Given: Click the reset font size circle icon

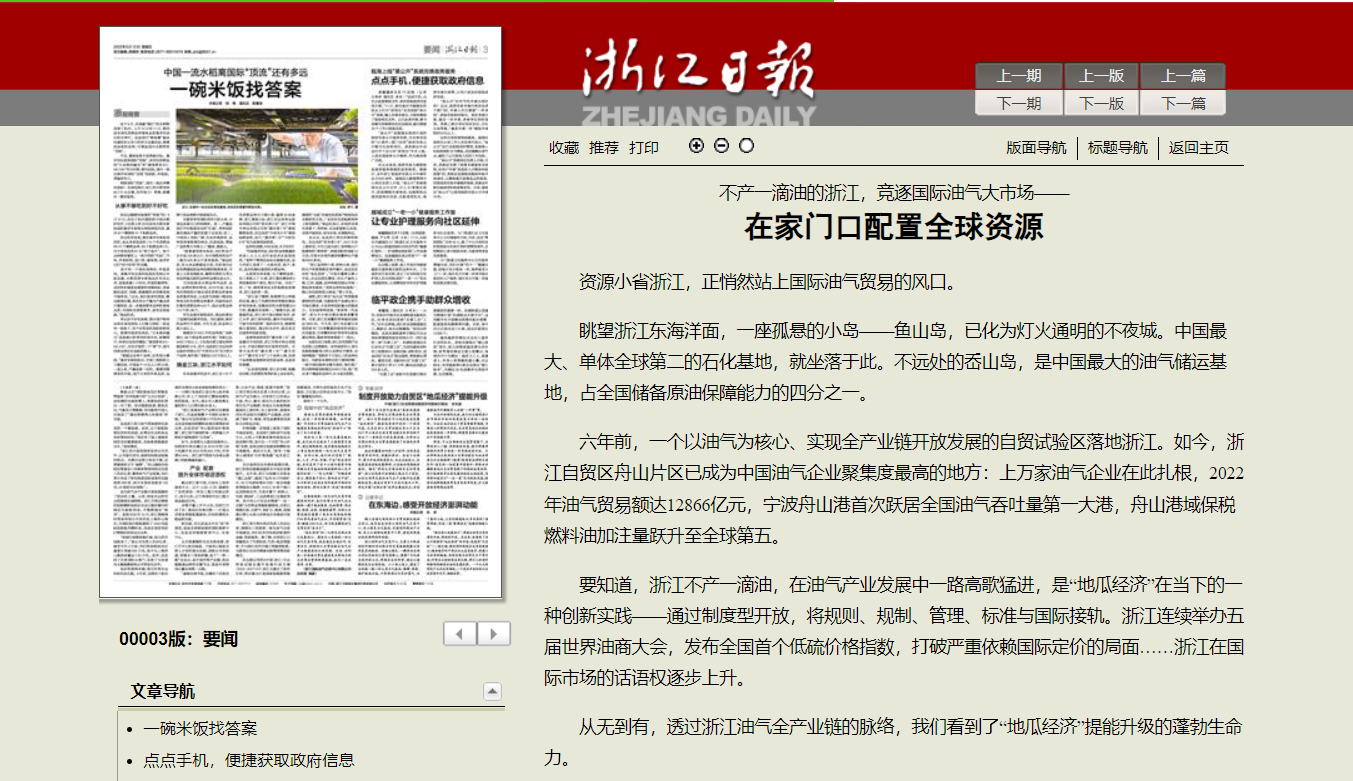Looking at the screenshot, I should pos(746,146).
